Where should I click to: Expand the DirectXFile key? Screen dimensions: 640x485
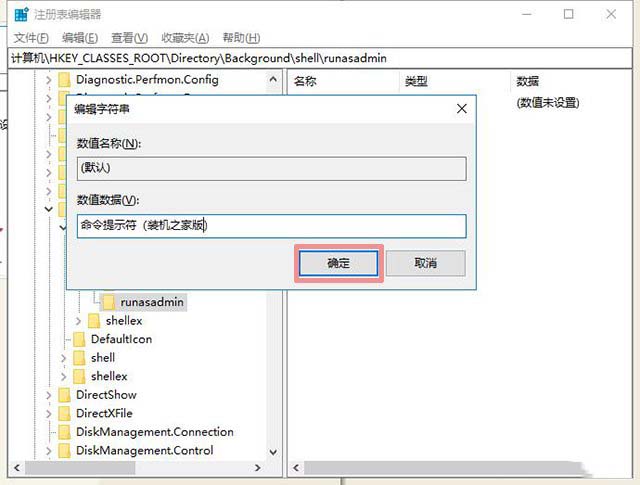point(49,414)
